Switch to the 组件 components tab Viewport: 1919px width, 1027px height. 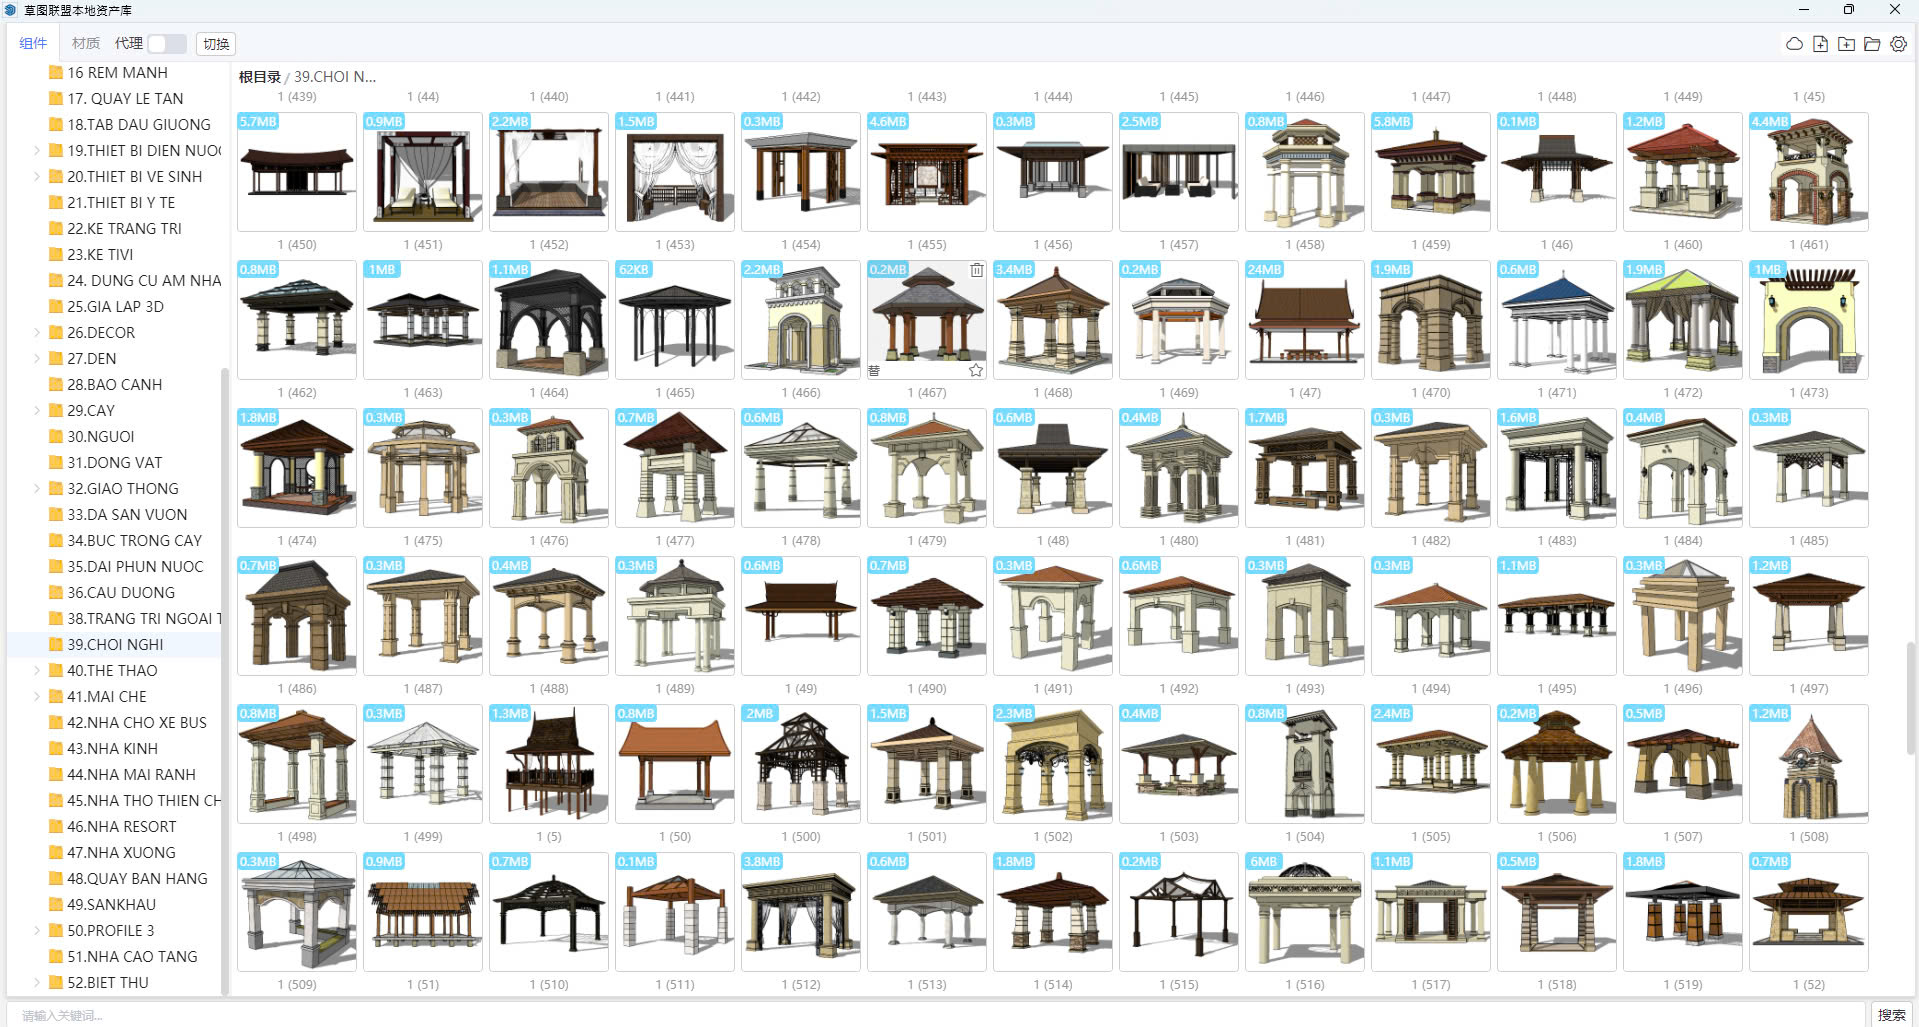33,44
